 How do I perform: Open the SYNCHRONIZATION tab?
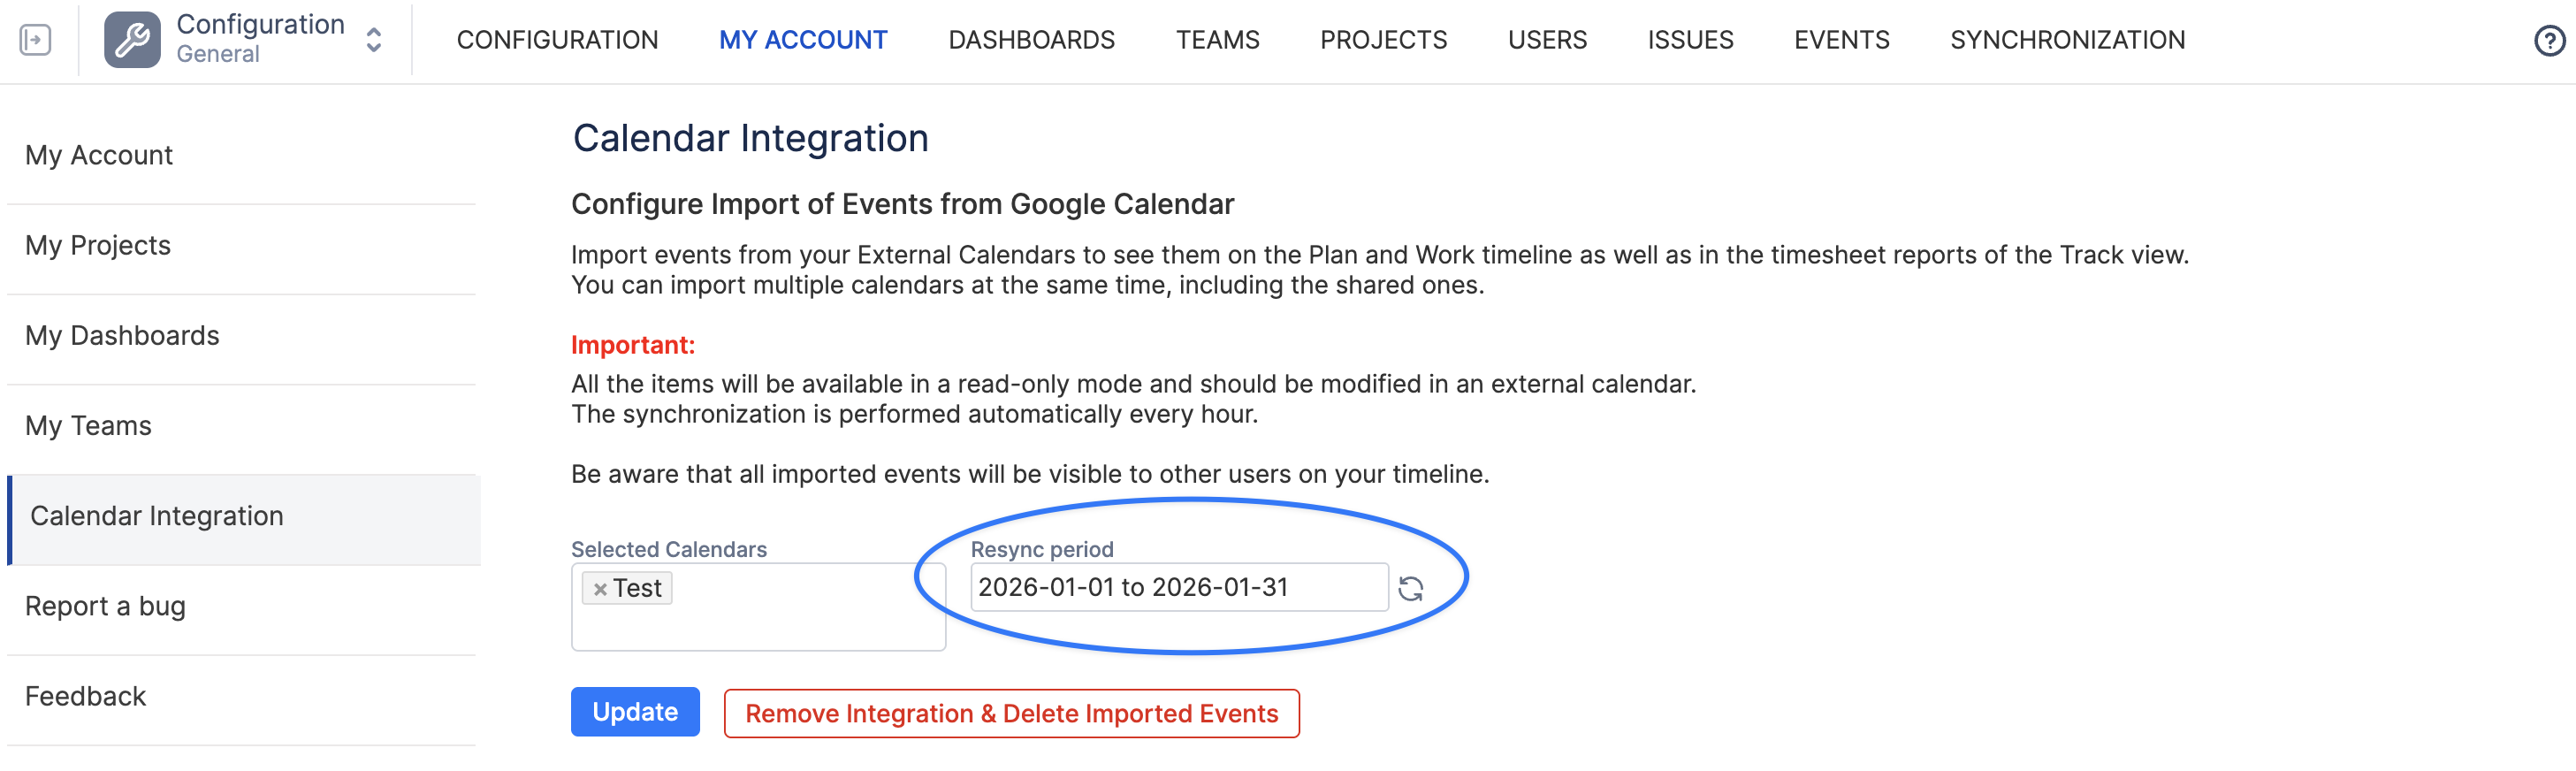tap(2067, 40)
